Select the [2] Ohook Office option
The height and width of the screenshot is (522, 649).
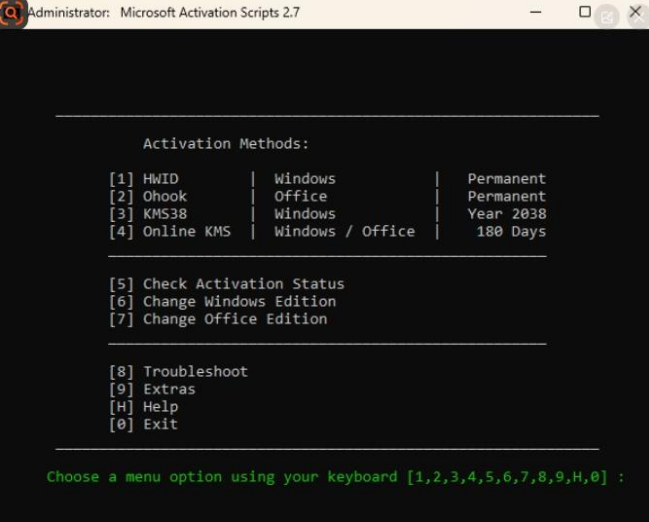148,196
